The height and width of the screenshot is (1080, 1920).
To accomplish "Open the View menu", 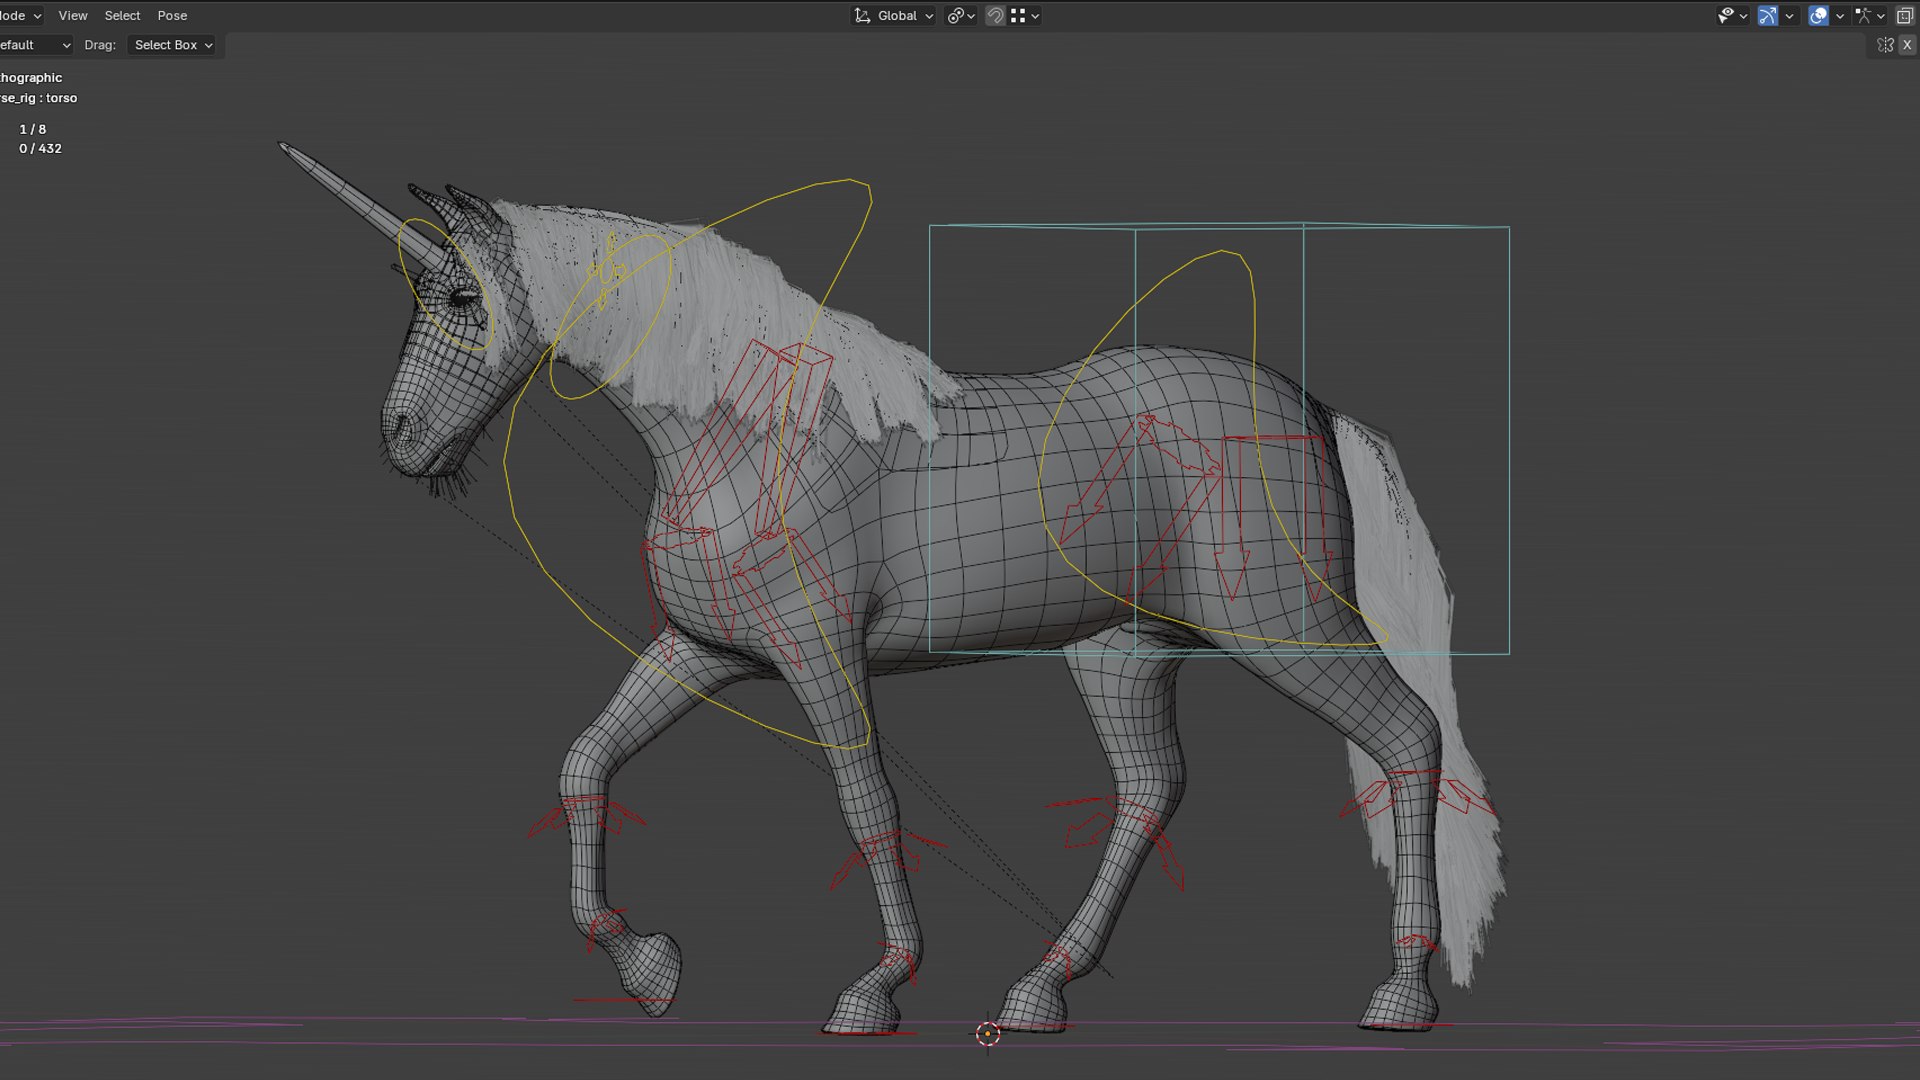I will coord(73,15).
